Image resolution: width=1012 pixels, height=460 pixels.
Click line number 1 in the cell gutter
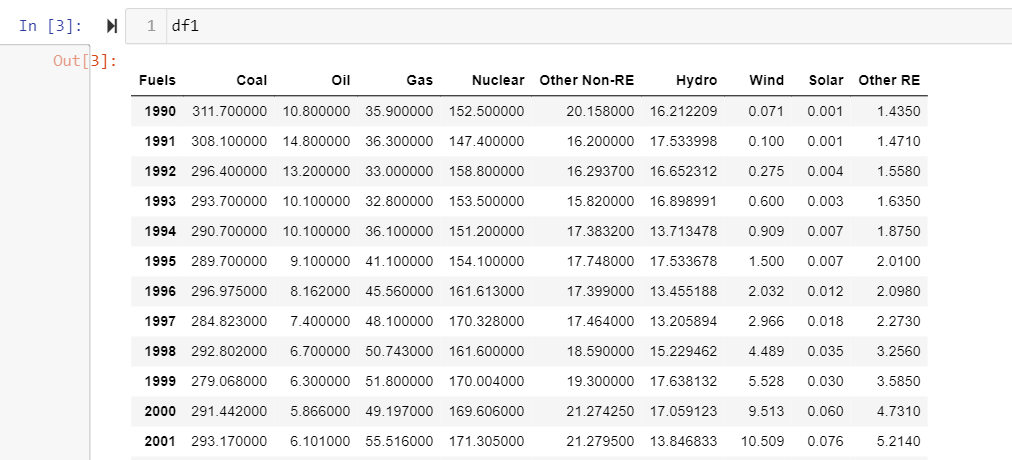click(x=151, y=26)
